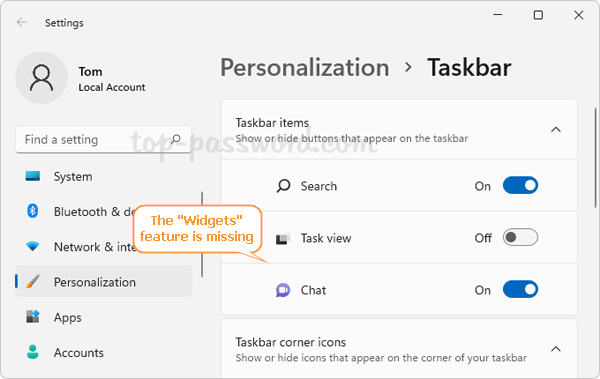Screen dimensions: 600x379
Task: Click the Bluetooth icon in sidebar
Action: [x=33, y=211]
